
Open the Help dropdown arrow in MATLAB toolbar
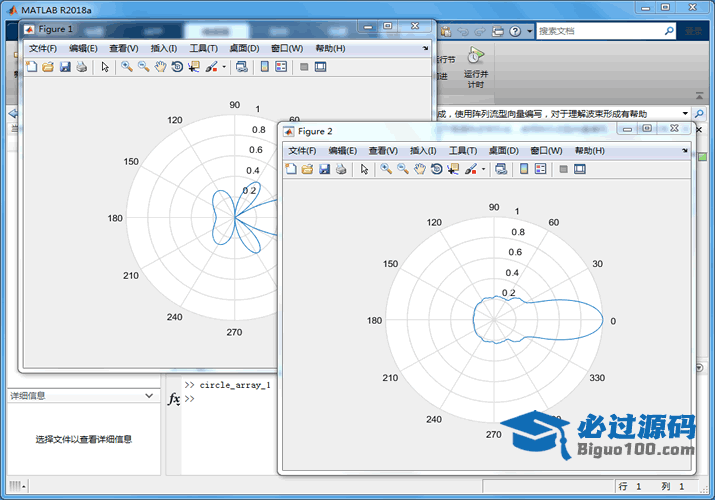529,31
